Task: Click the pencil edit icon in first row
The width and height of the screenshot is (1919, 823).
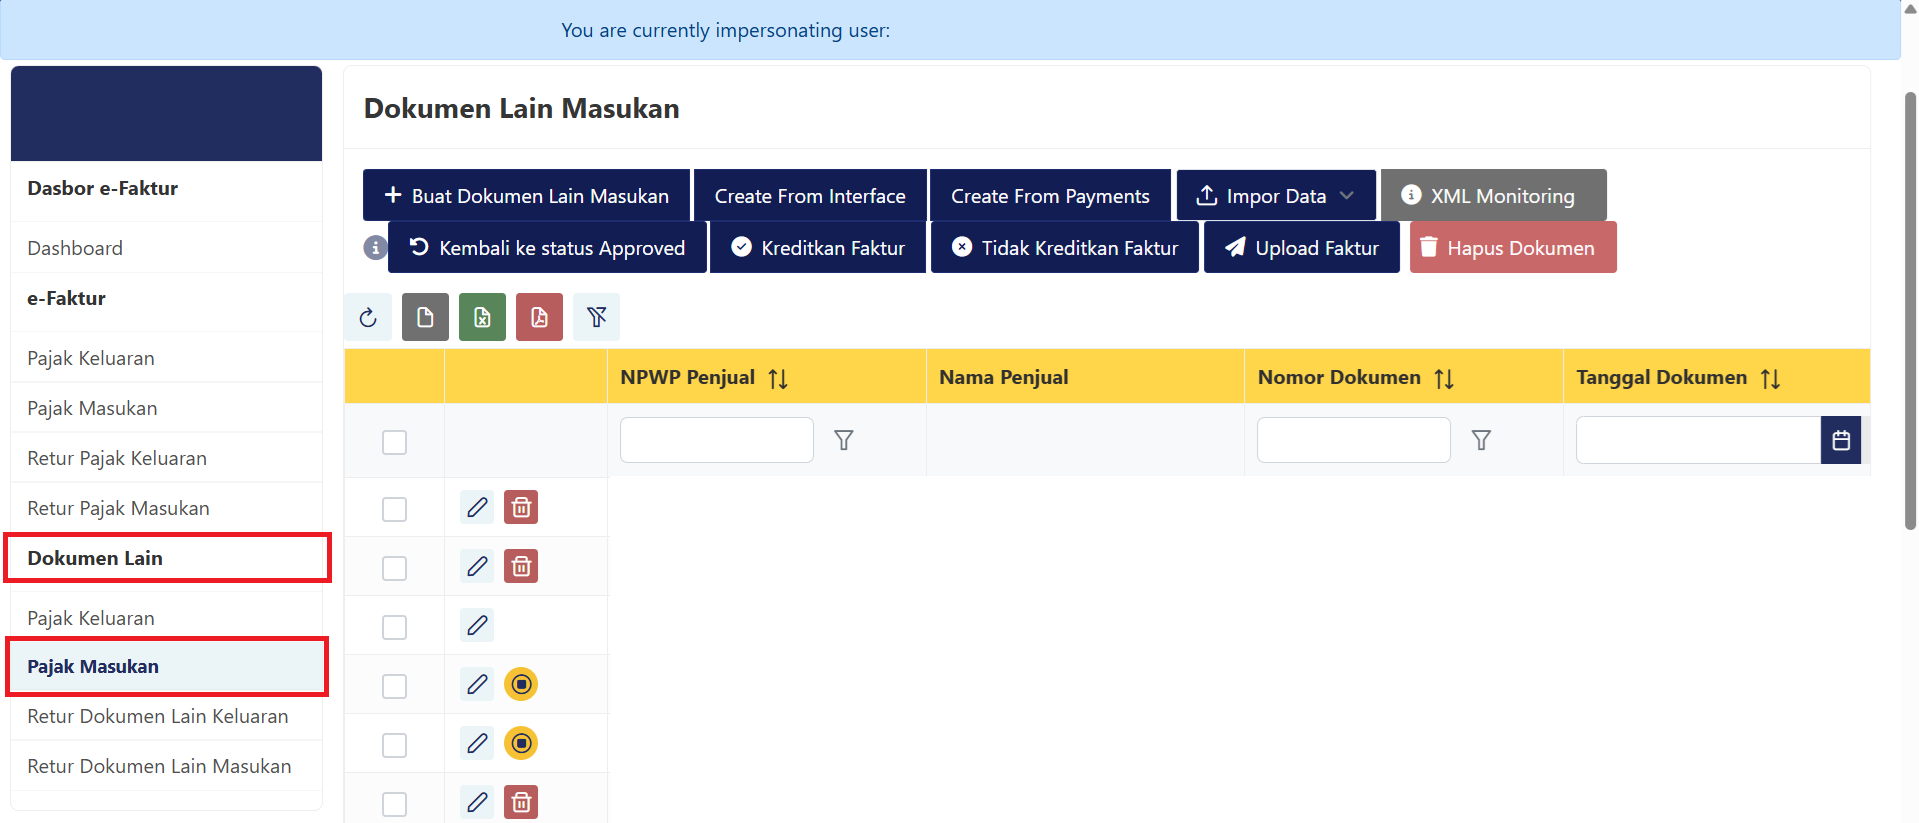Action: coord(477,507)
